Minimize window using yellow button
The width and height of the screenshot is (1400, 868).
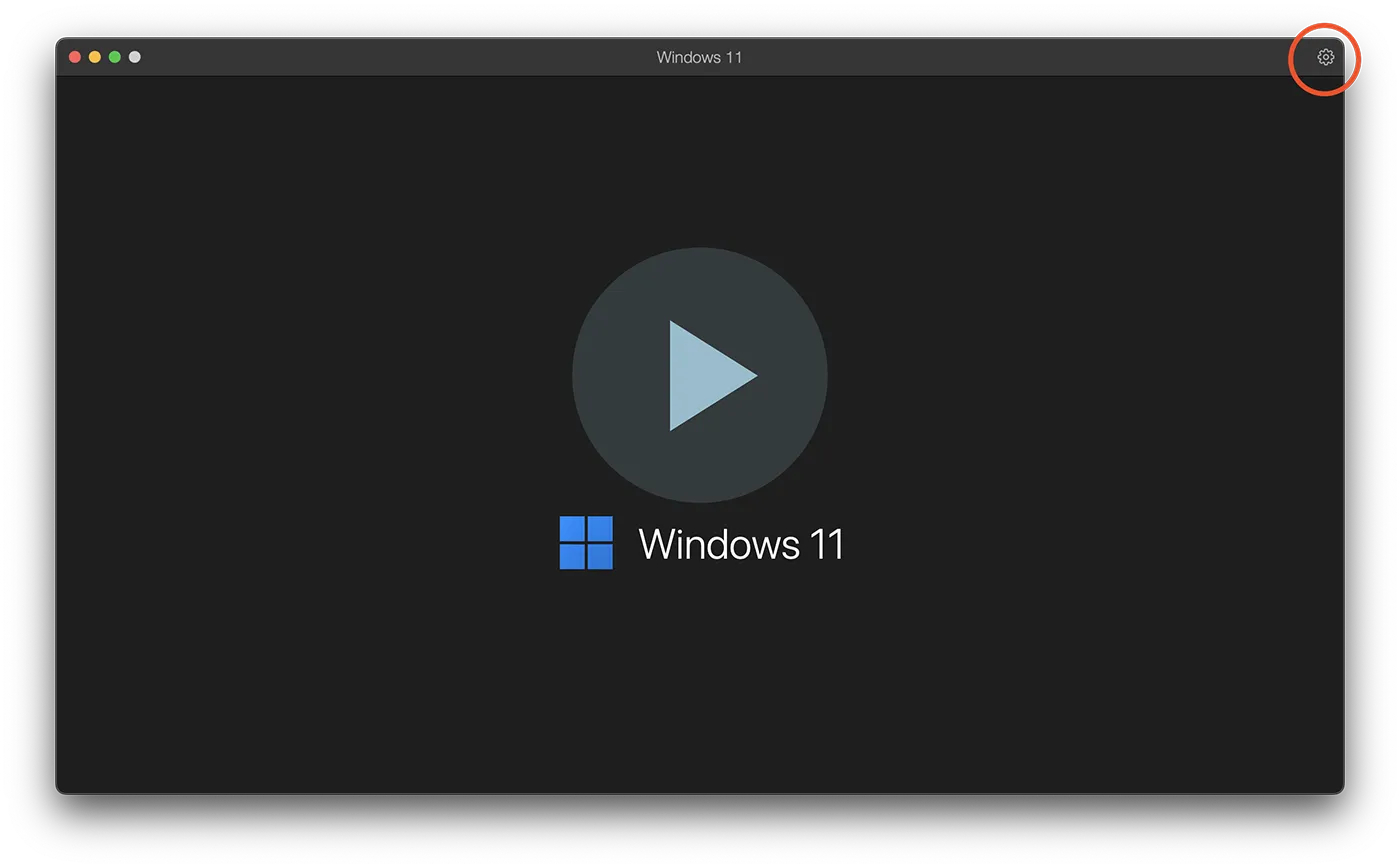pos(95,57)
